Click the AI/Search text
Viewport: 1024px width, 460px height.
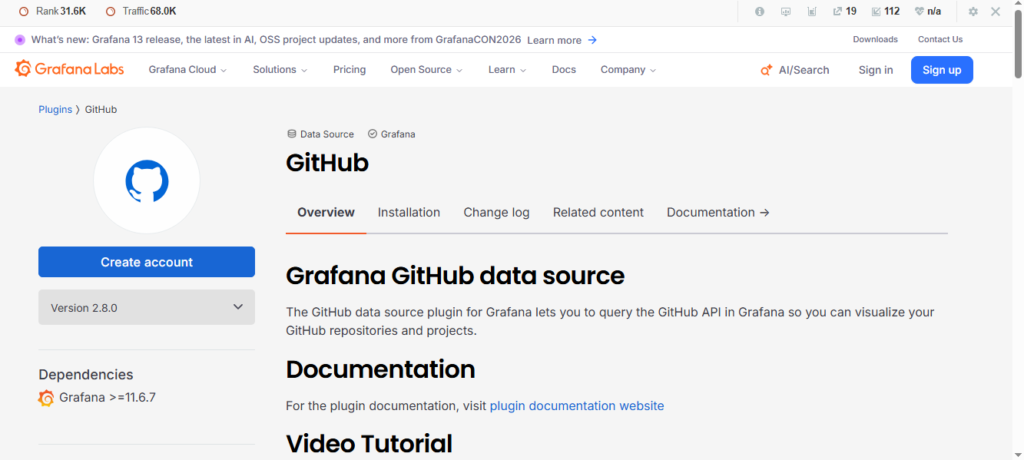pos(804,70)
